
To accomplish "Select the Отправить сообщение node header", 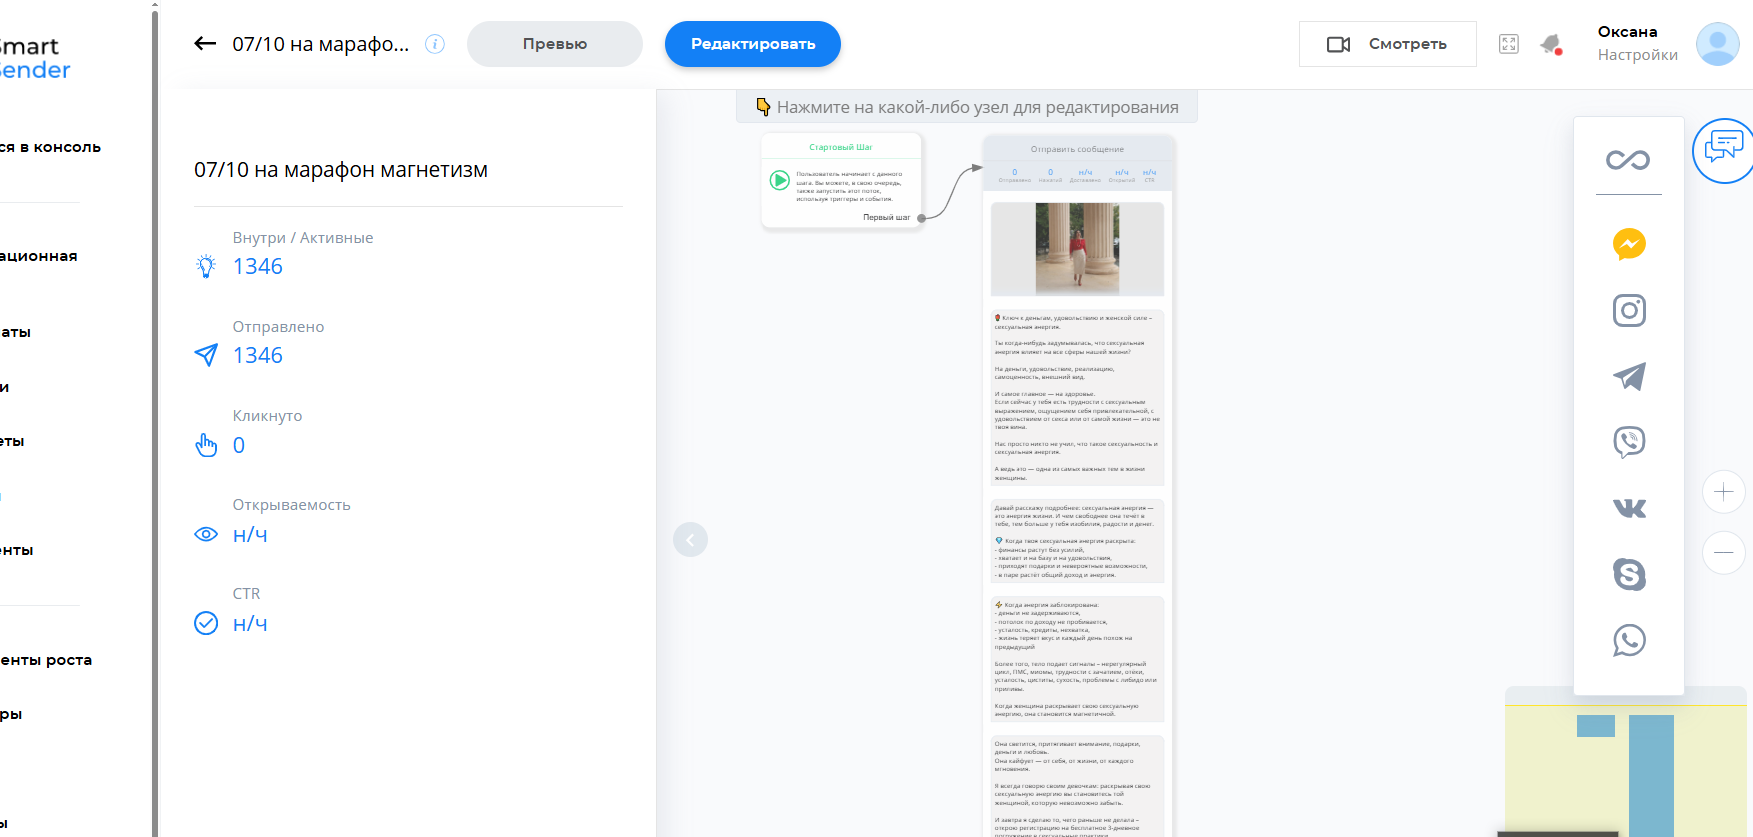I will [1077, 149].
